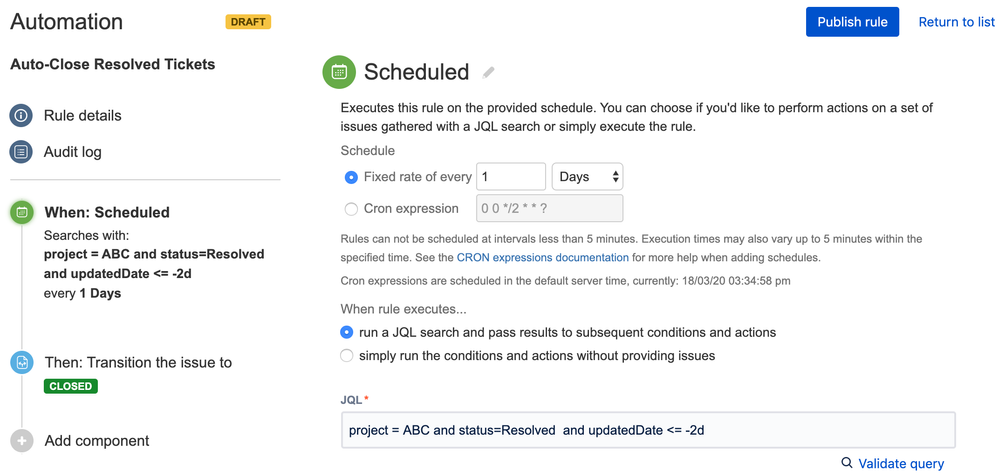Open the When: Scheduled step
999x476 pixels.
[x=107, y=212]
